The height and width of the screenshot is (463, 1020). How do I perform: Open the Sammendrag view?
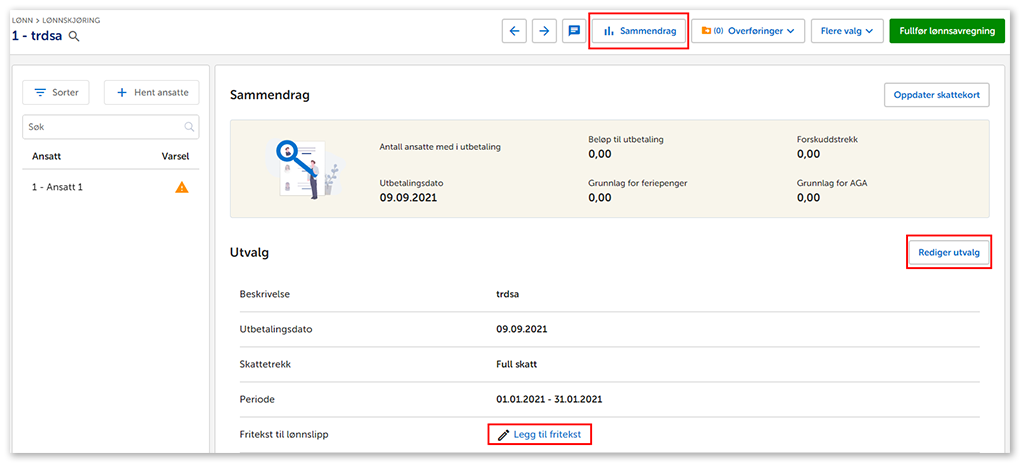point(639,31)
